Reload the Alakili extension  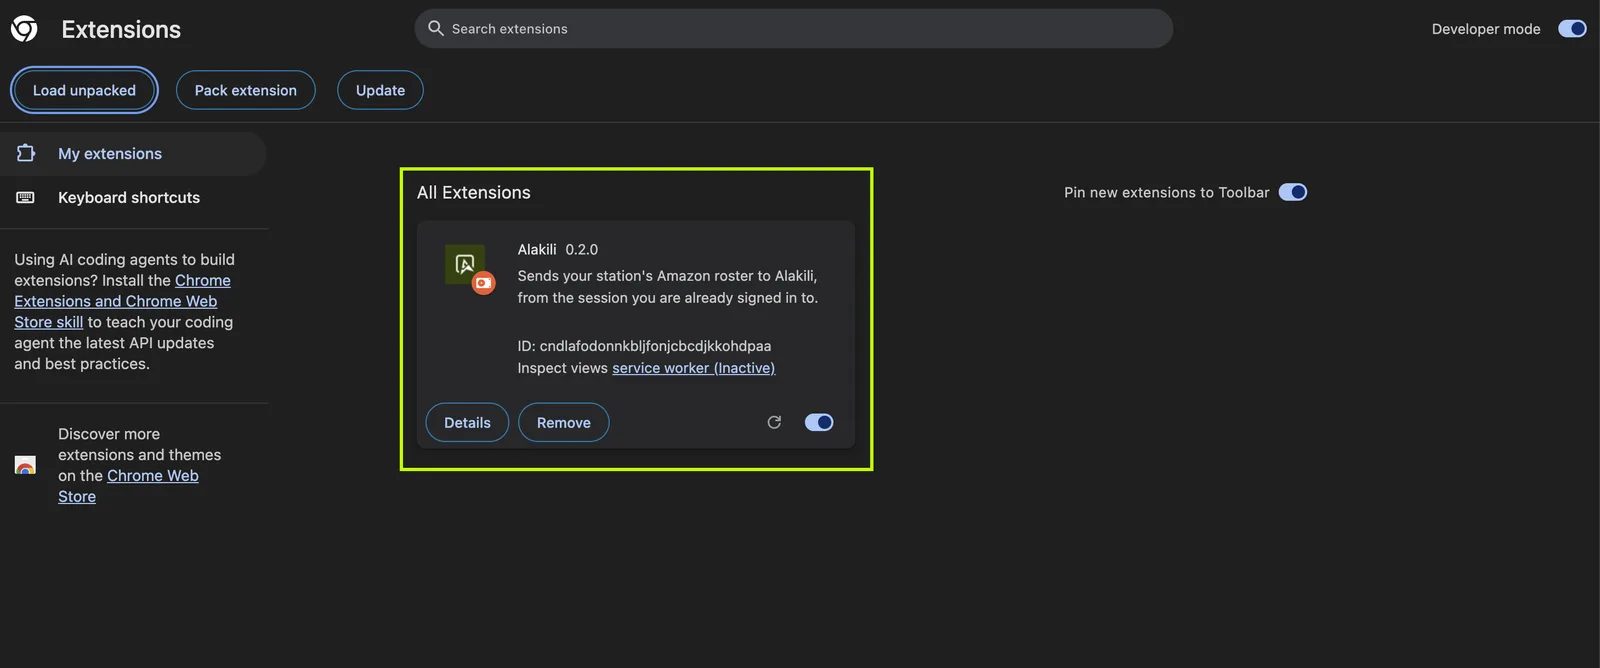(774, 422)
